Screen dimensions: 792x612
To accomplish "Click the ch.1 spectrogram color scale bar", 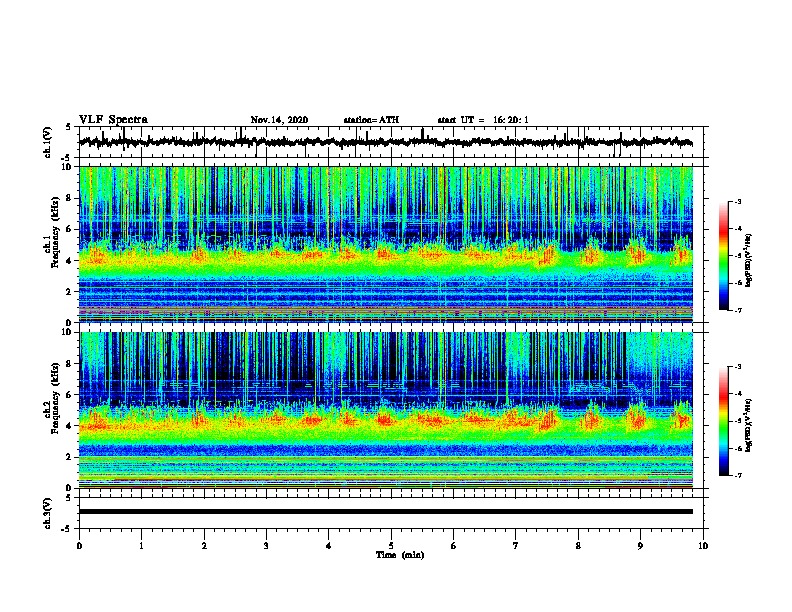I will pyautogui.click(x=723, y=256).
